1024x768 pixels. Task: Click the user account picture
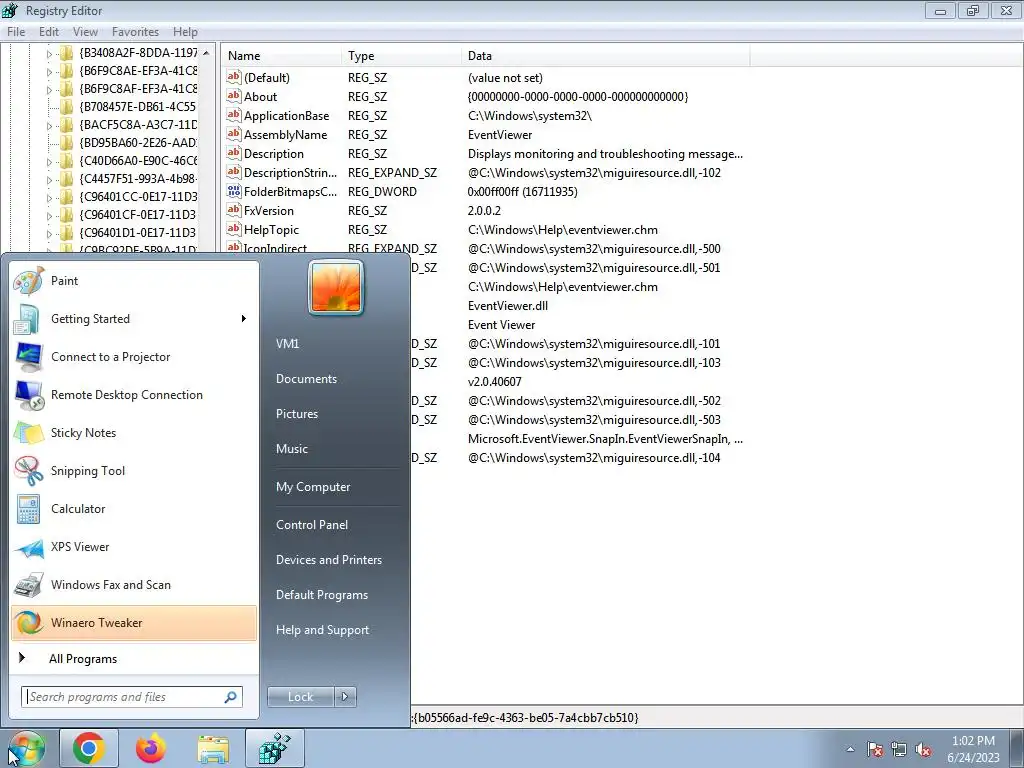(x=336, y=287)
